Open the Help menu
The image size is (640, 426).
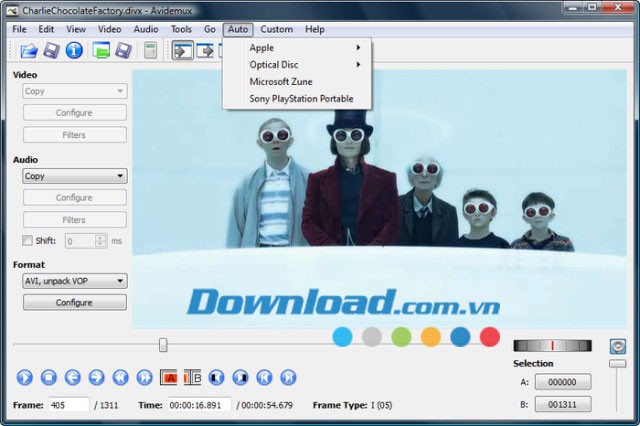point(315,29)
